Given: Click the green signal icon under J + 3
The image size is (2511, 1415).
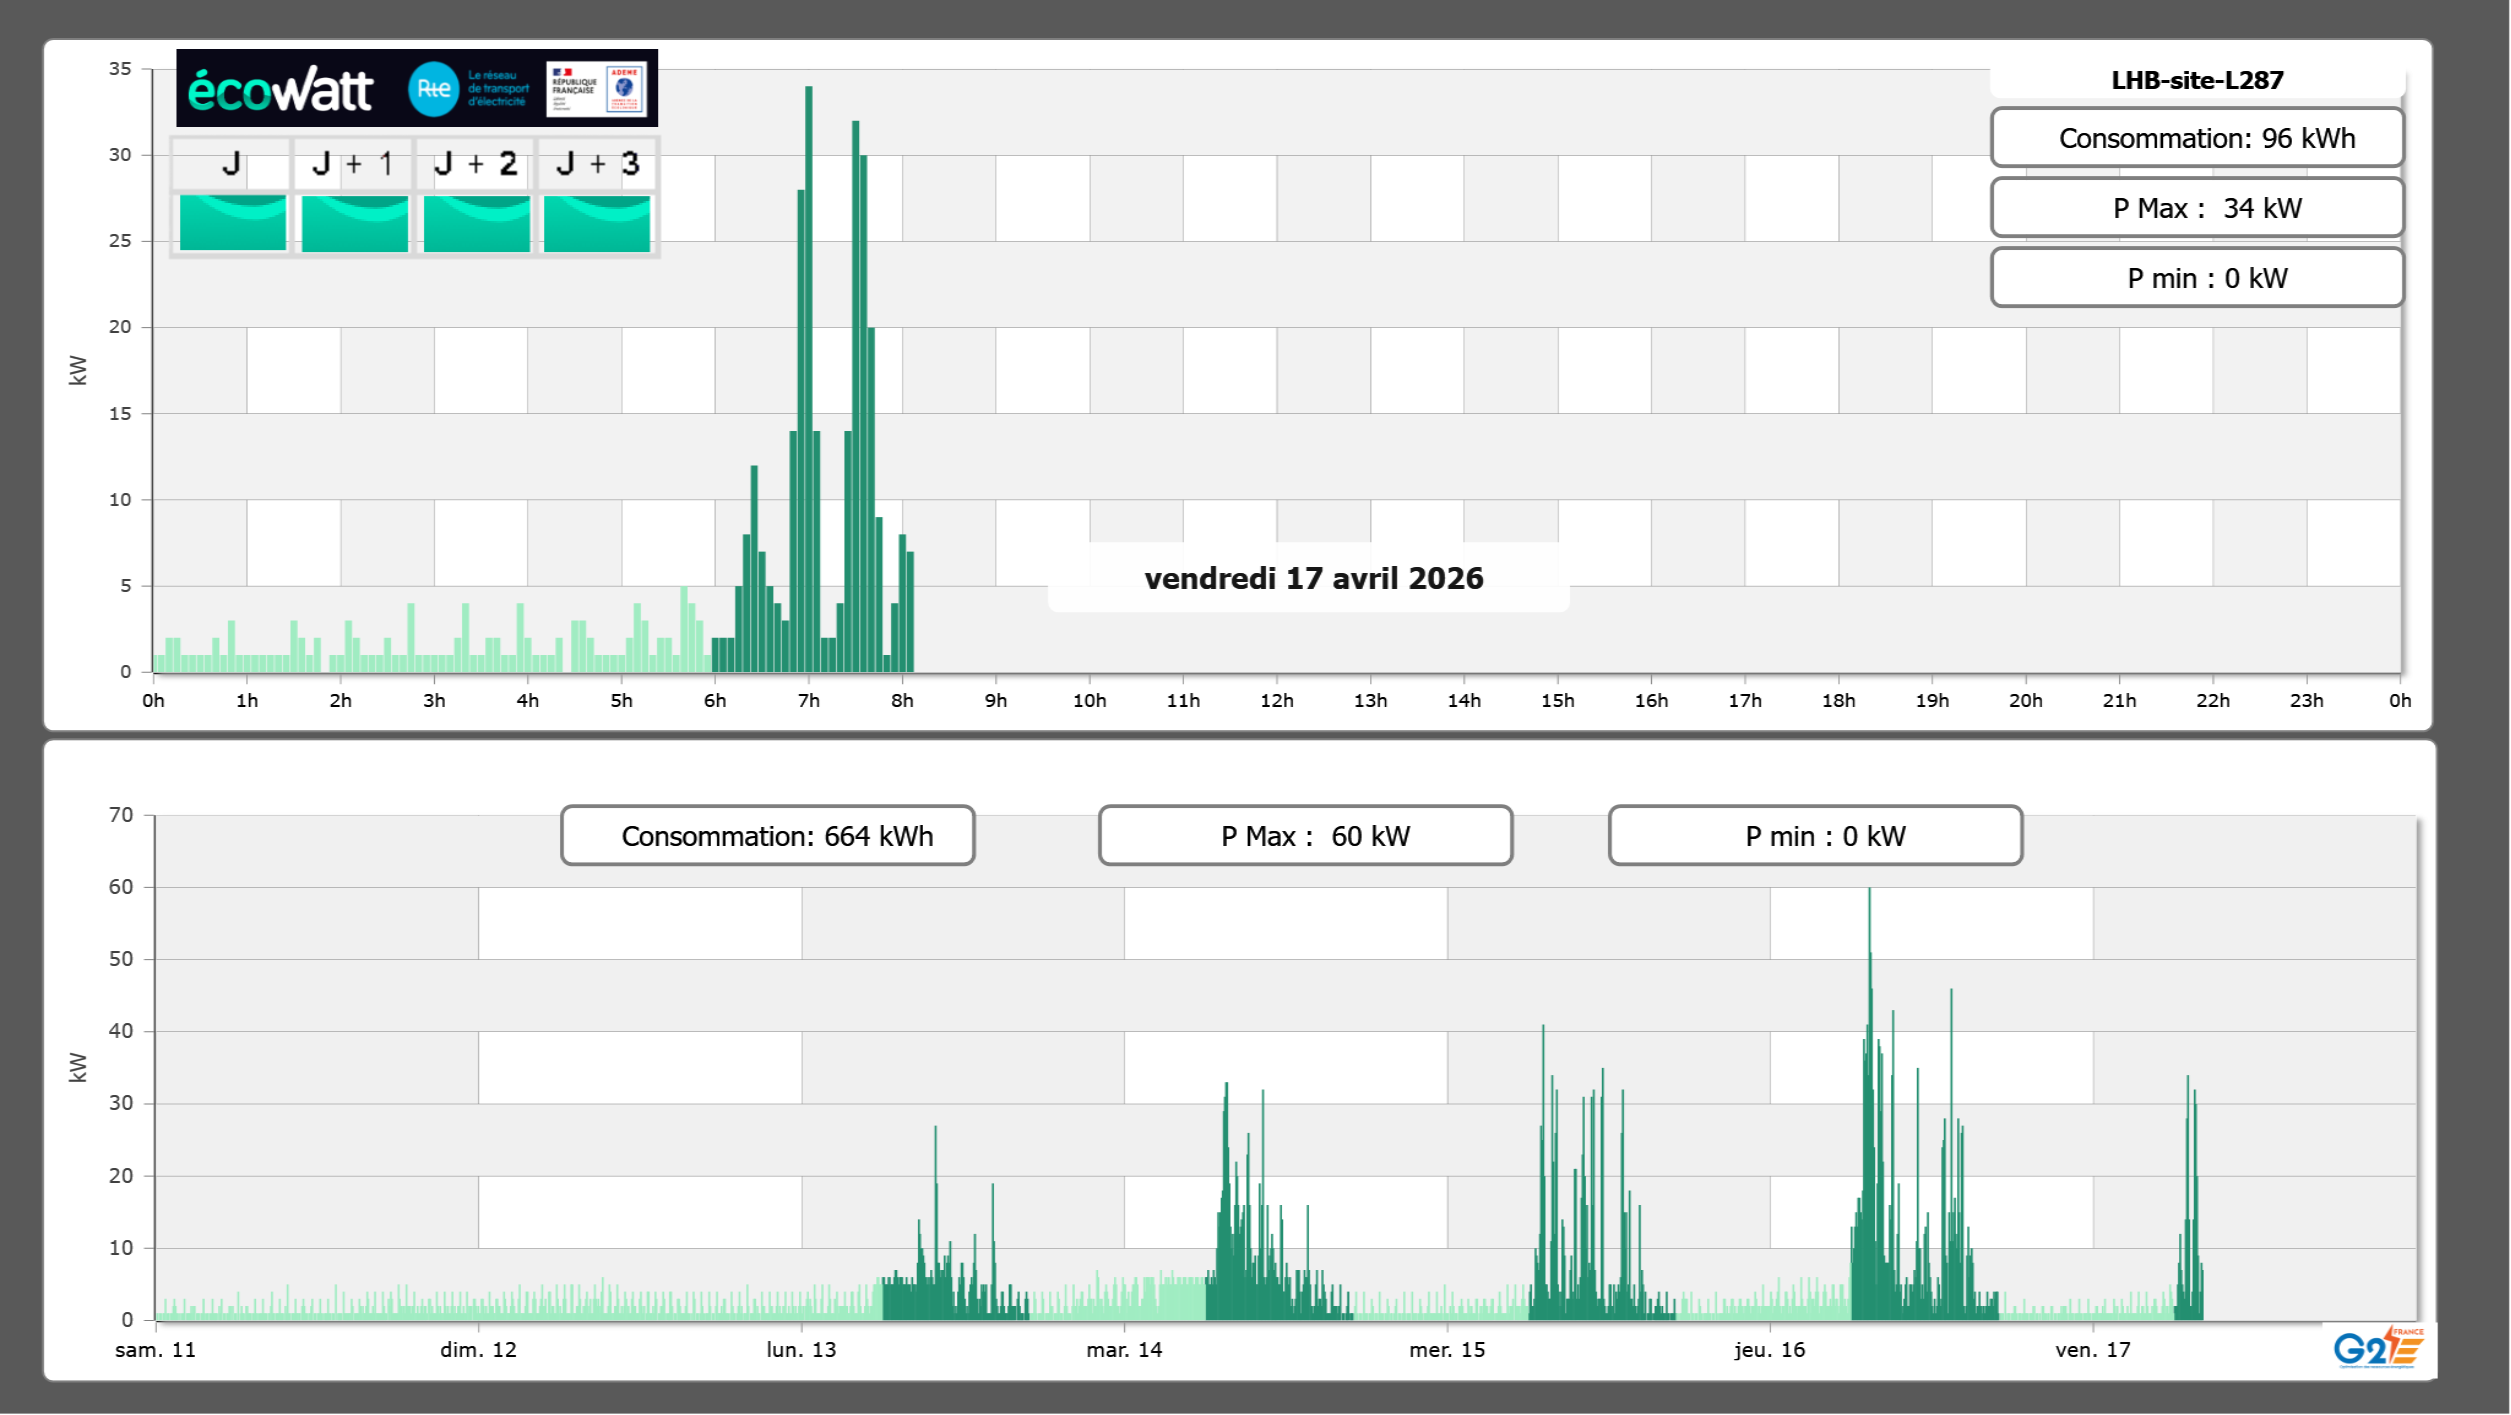Looking at the screenshot, I should 597,222.
